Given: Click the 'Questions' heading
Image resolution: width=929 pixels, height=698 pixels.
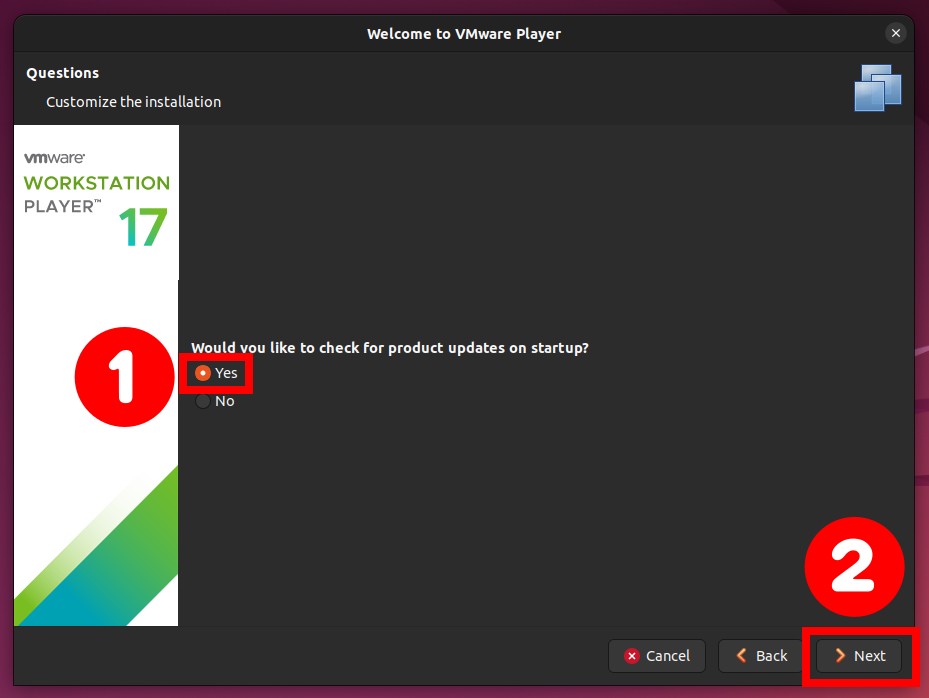Looking at the screenshot, I should (x=62, y=73).
